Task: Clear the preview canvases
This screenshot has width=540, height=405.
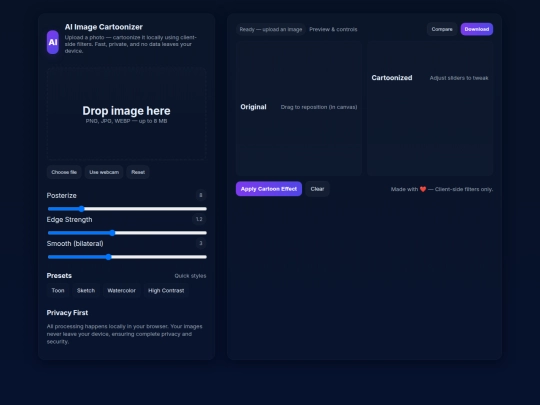Action: coord(317,189)
